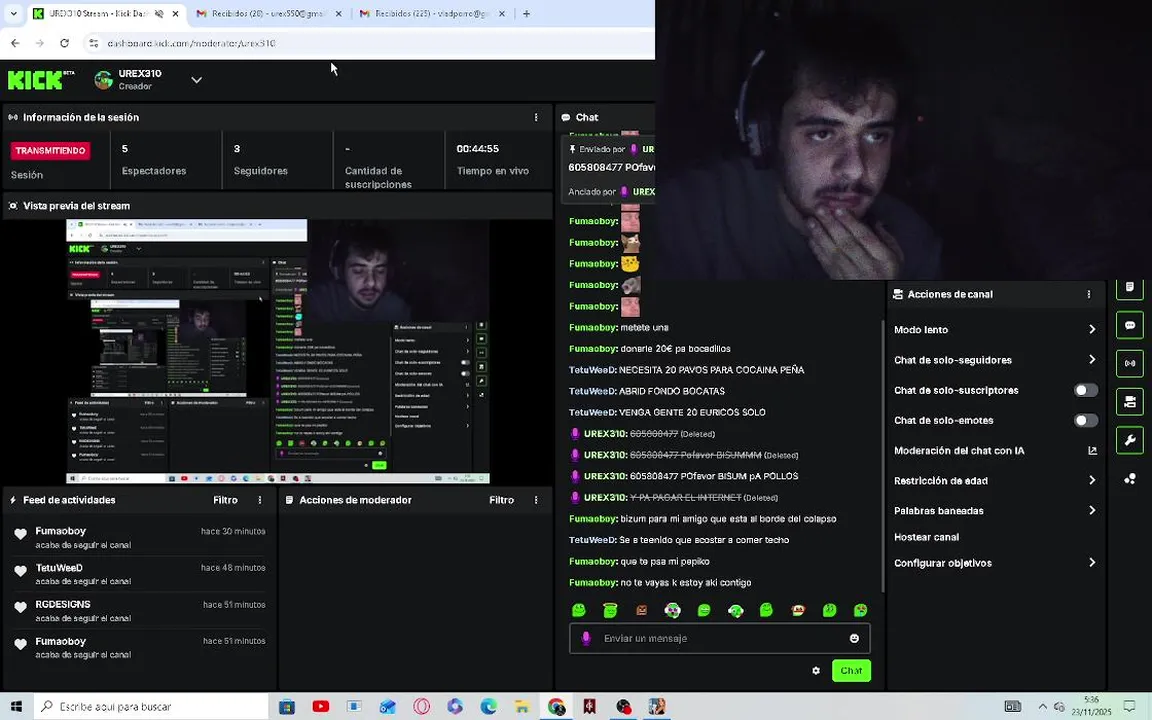Open the Información de la sesión options menu
The height and width of the screenshot is (720, 1152).
point(536,118)
